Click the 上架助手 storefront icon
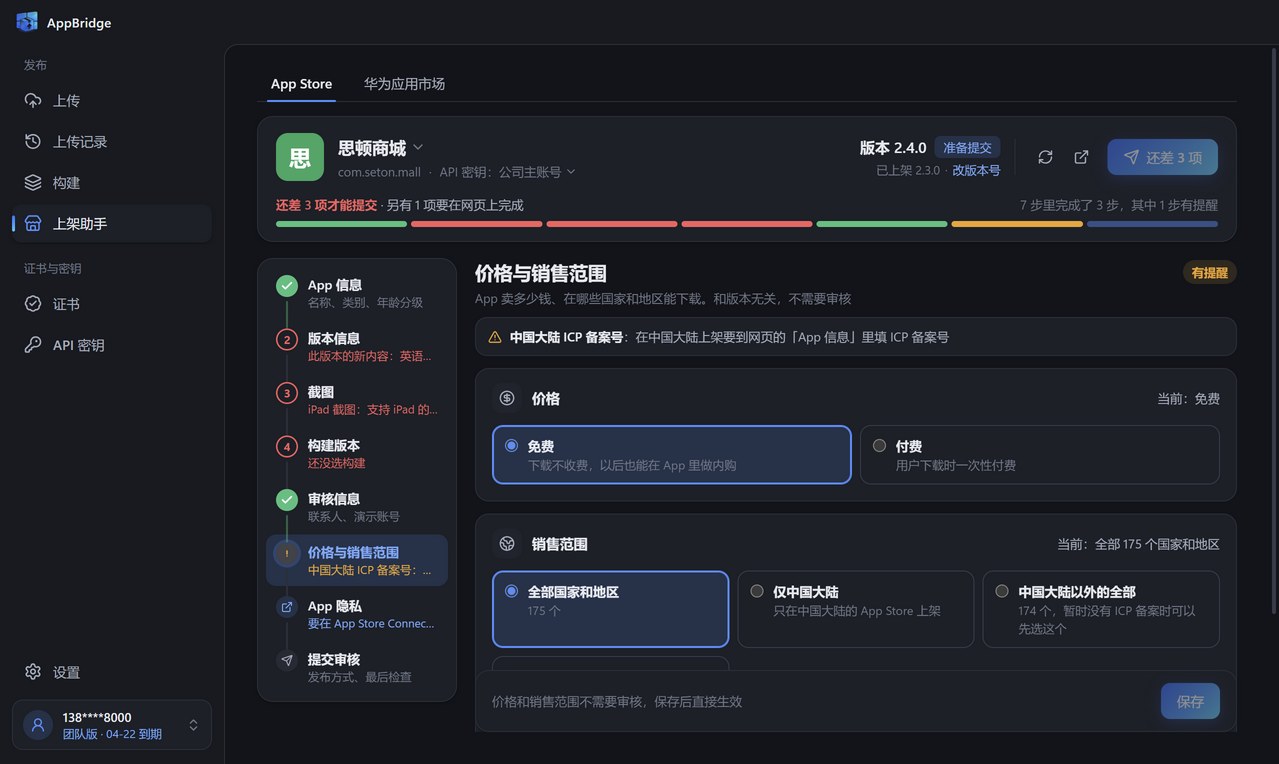This screenshot has width=1279, height=764. point(33,224)
